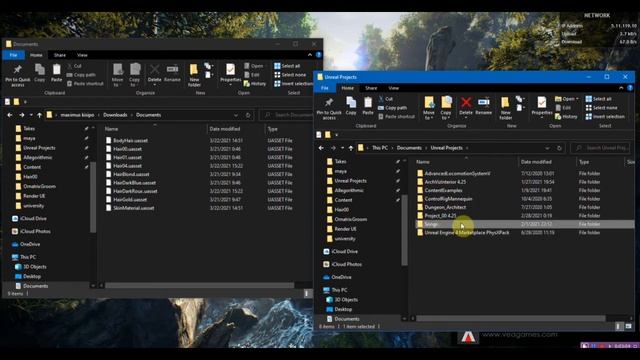Collapse the ribbon in Unreal Projects window
Viewport: 640px width, 360px height.
[x=621, y=88]
